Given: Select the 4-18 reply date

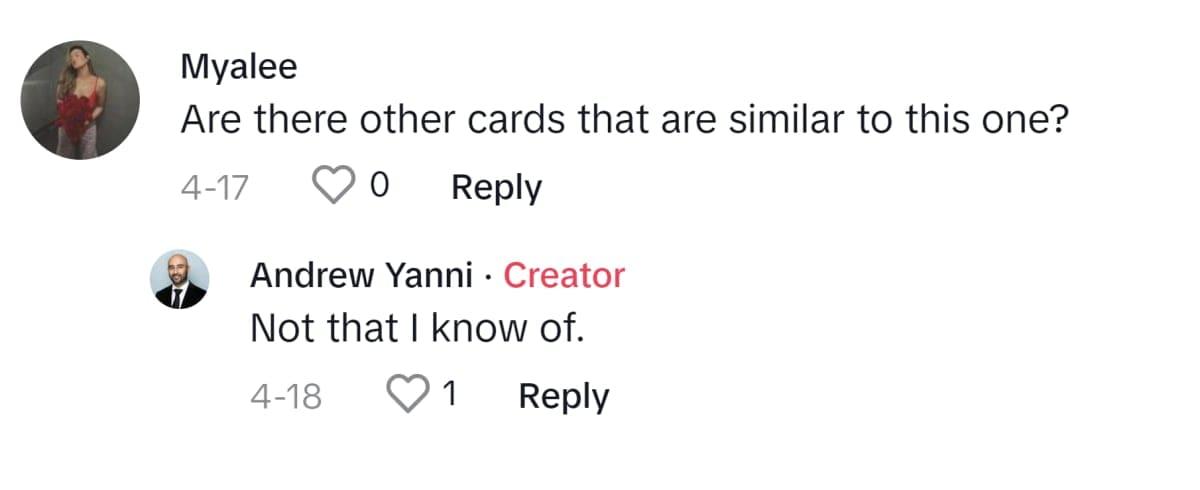Looking at the screenshot, I should 286,397.
